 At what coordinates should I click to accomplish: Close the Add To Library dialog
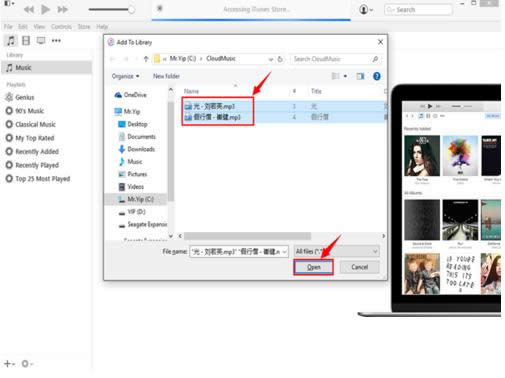pos(380,42)
